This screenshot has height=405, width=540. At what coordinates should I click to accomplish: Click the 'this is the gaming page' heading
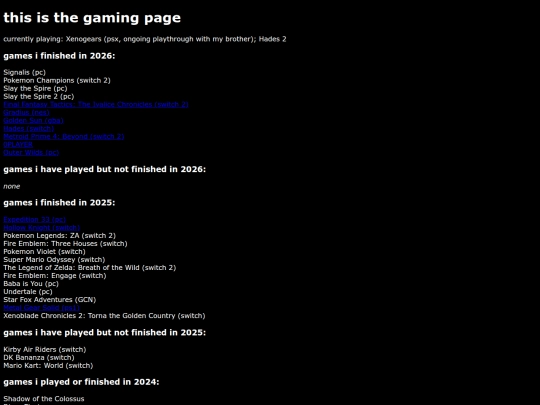point(92,18)
